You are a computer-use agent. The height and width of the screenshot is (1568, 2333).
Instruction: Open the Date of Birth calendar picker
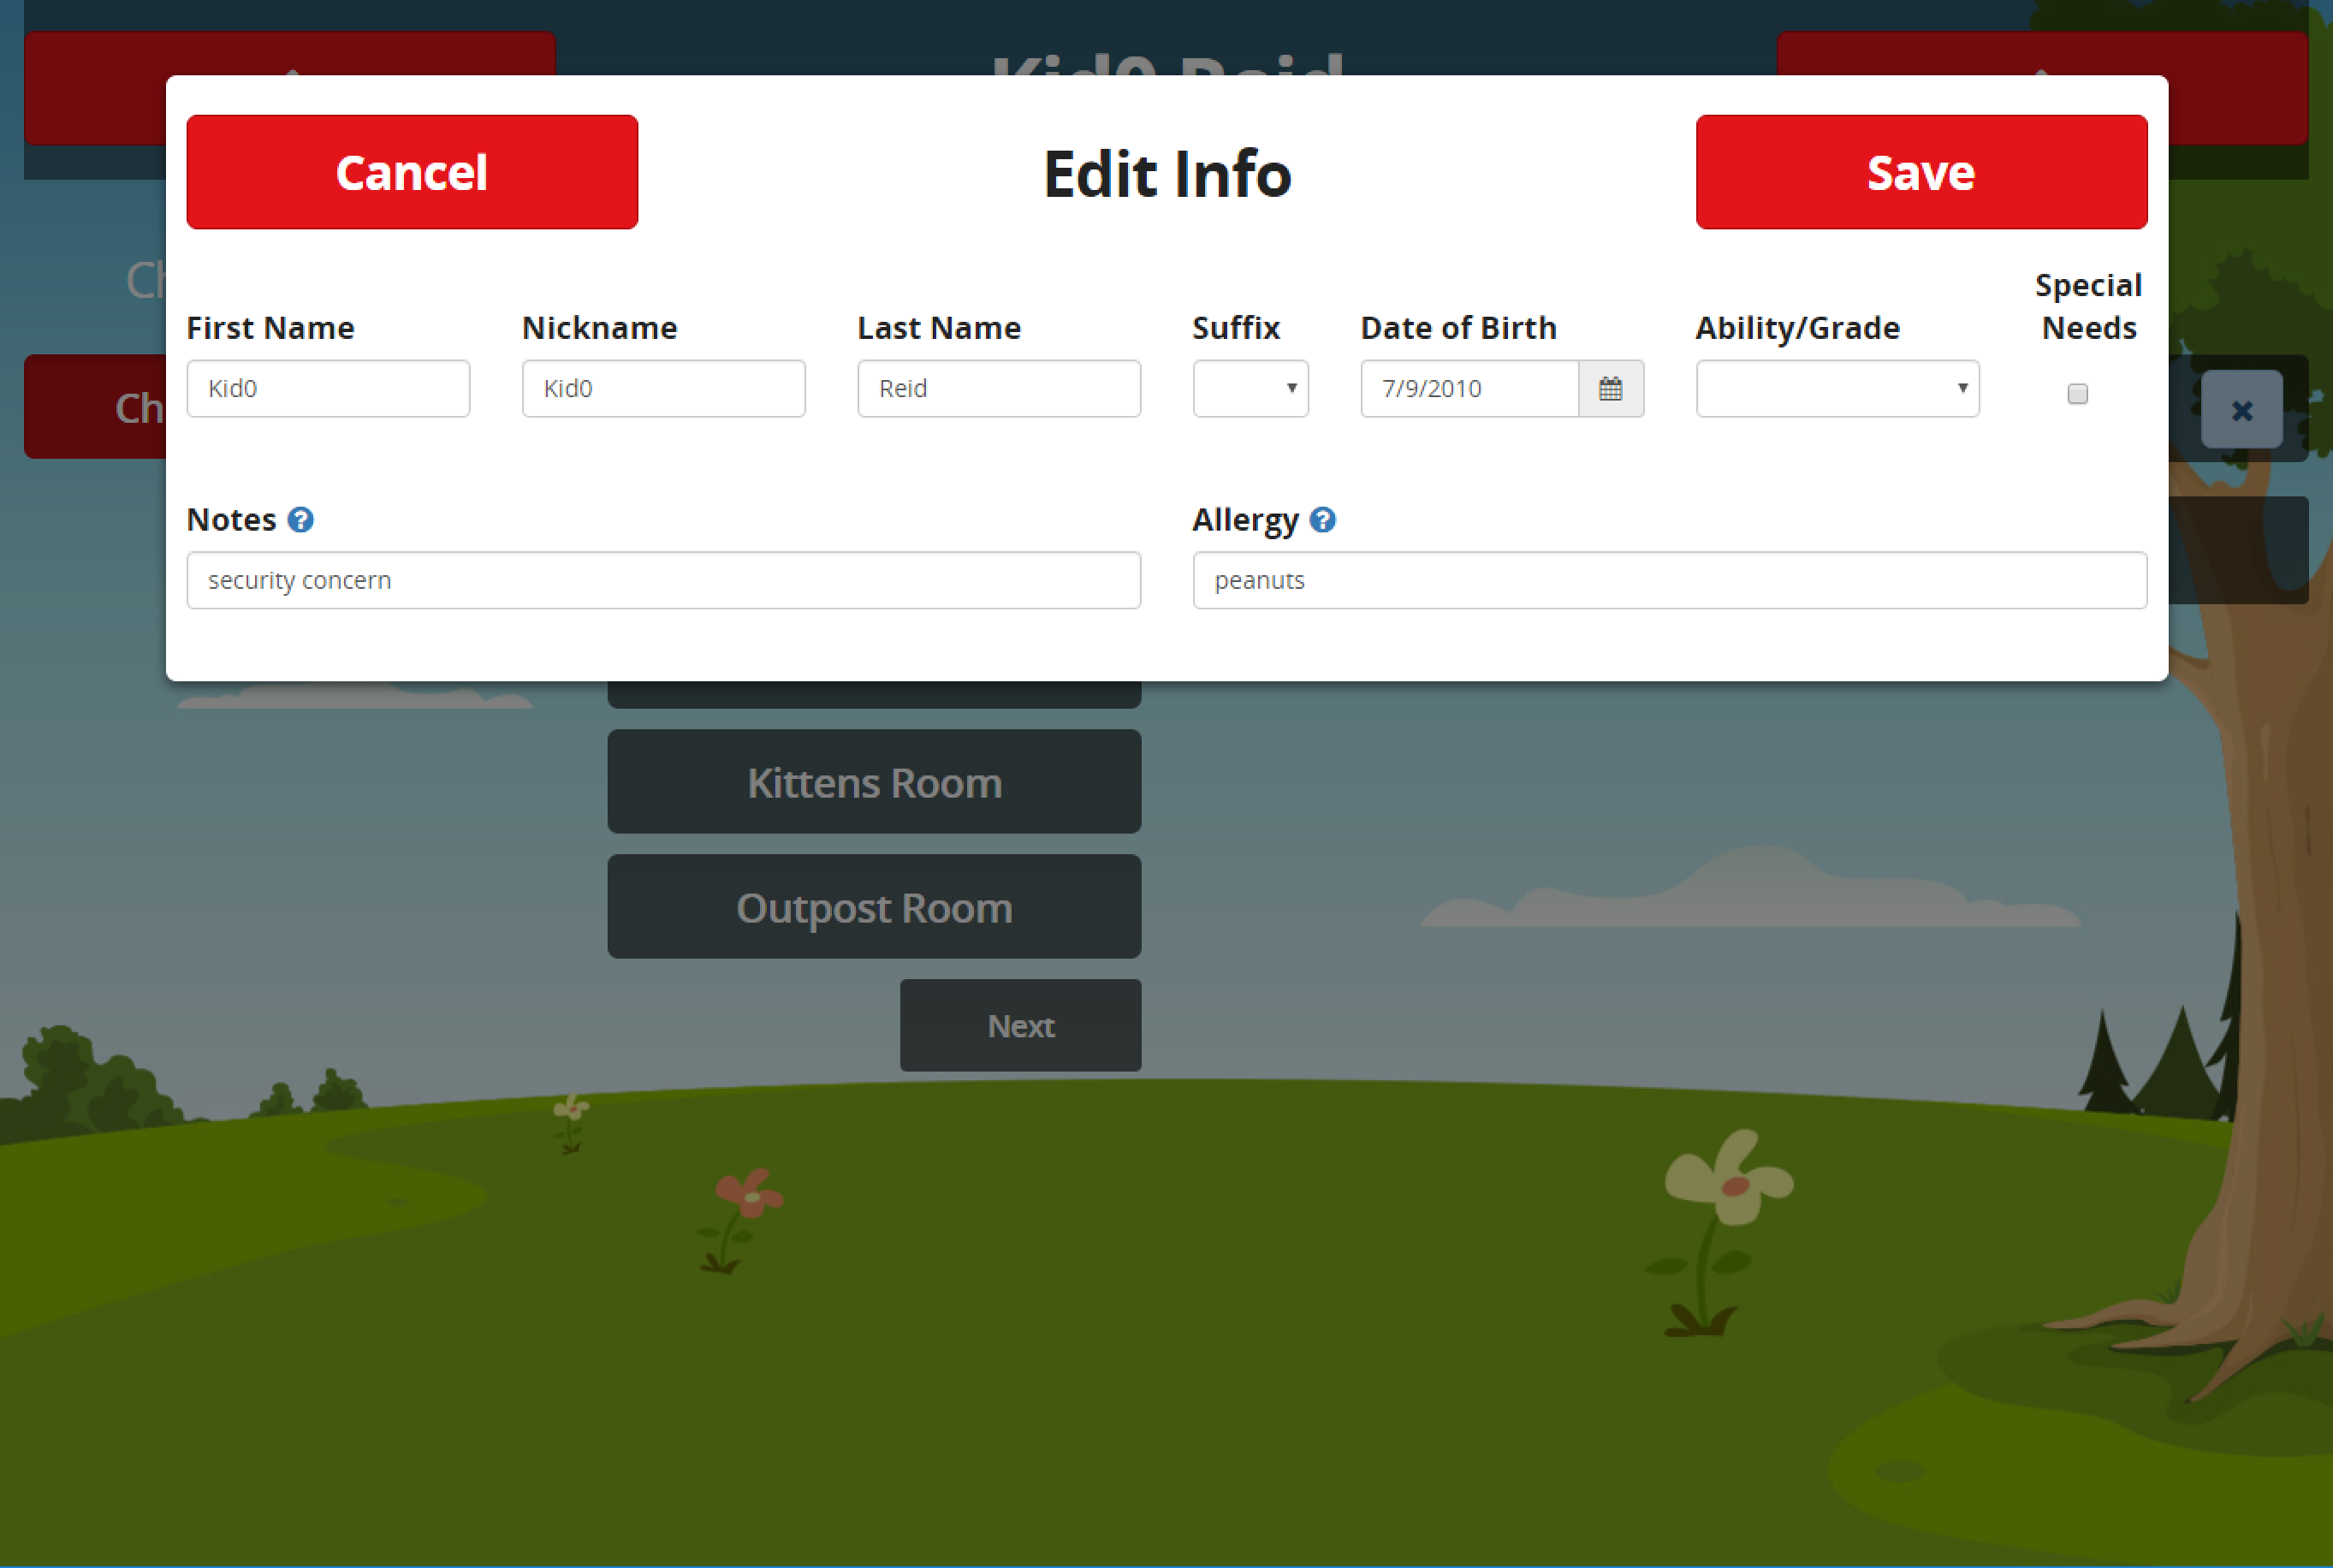tap(1610, 389)
